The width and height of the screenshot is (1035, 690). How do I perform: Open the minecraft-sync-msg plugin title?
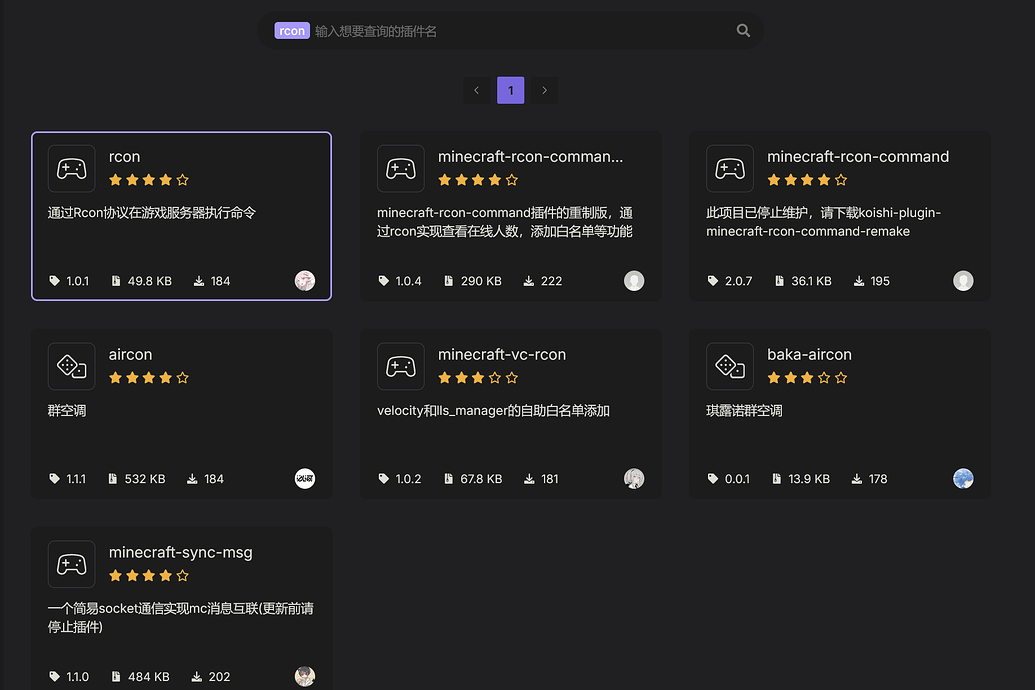[180, 553]
